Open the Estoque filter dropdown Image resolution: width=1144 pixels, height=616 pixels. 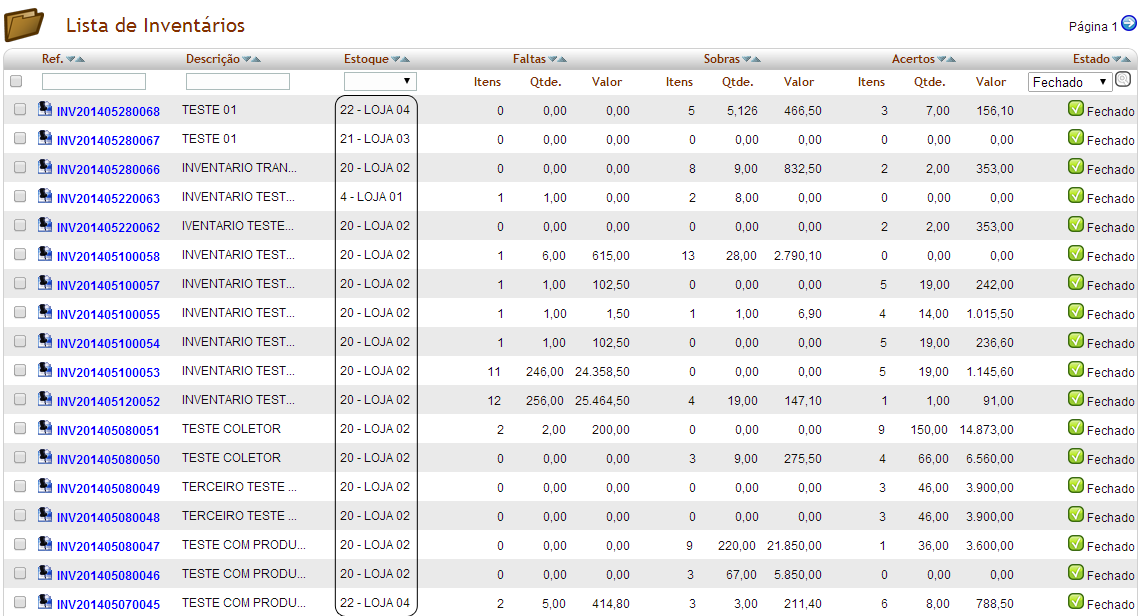click(x=380, y=81)
